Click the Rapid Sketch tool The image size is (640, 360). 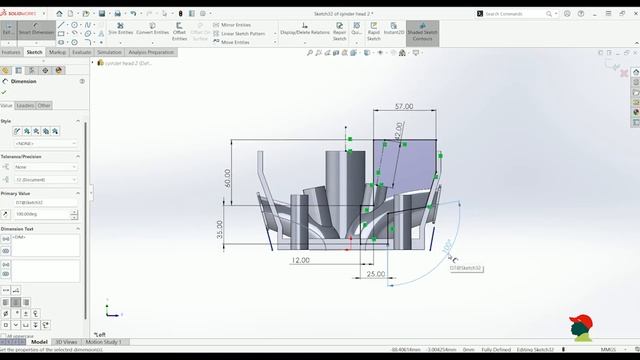coord(373,31)
